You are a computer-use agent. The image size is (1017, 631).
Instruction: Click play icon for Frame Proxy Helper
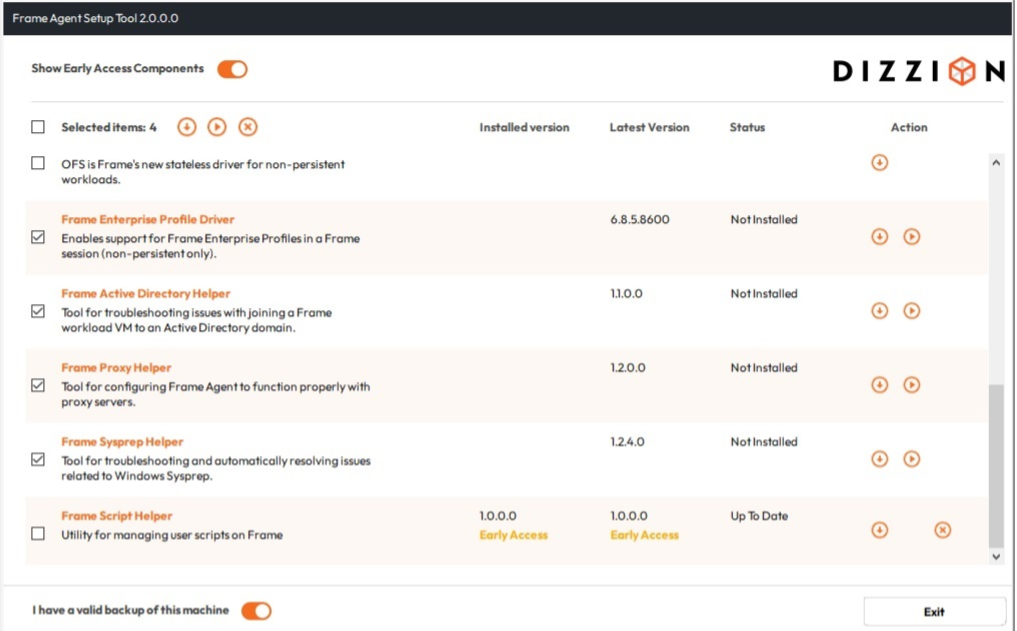point(911,385)
